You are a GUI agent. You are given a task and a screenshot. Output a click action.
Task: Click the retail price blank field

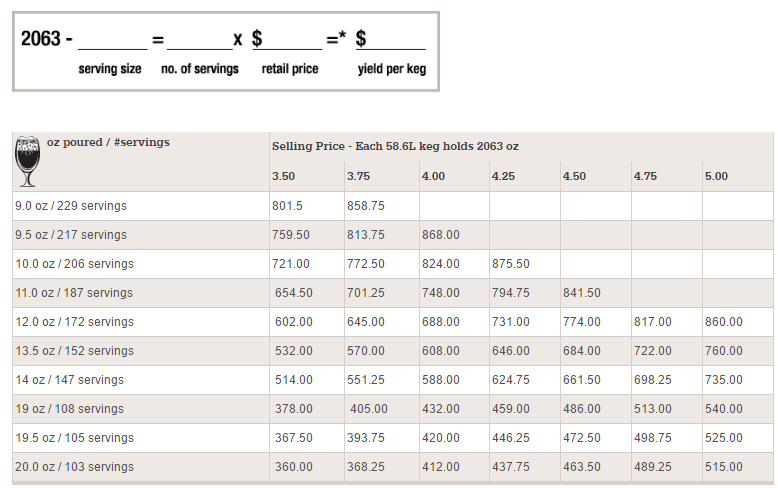pyautogui.click(x=287, y=40)
